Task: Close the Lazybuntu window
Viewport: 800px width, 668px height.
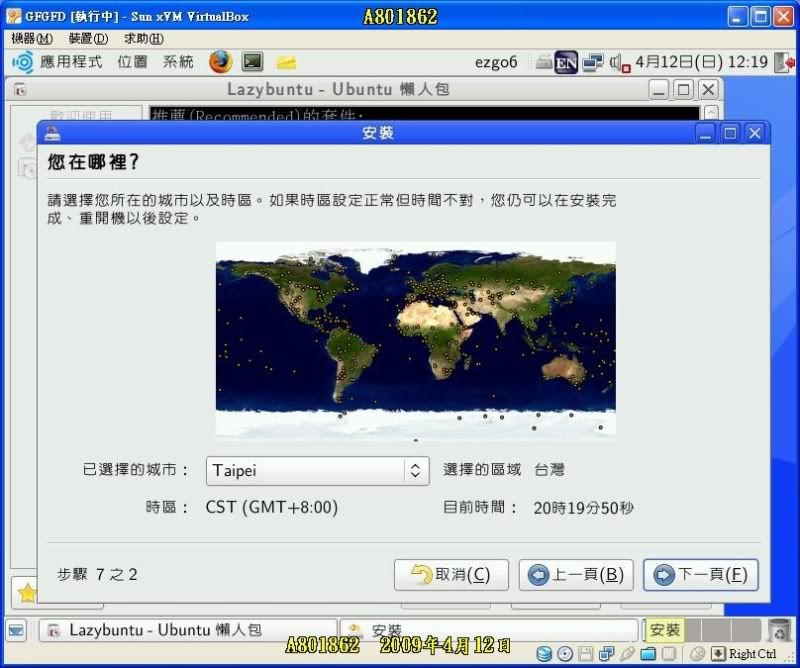Action: (708, 90)
